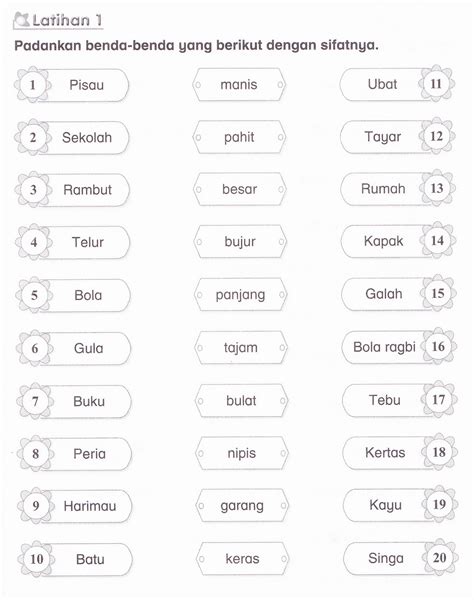This screenshot has width=474, height=600.
Task: Choose the word pahit
Action: tap(239, 137)
